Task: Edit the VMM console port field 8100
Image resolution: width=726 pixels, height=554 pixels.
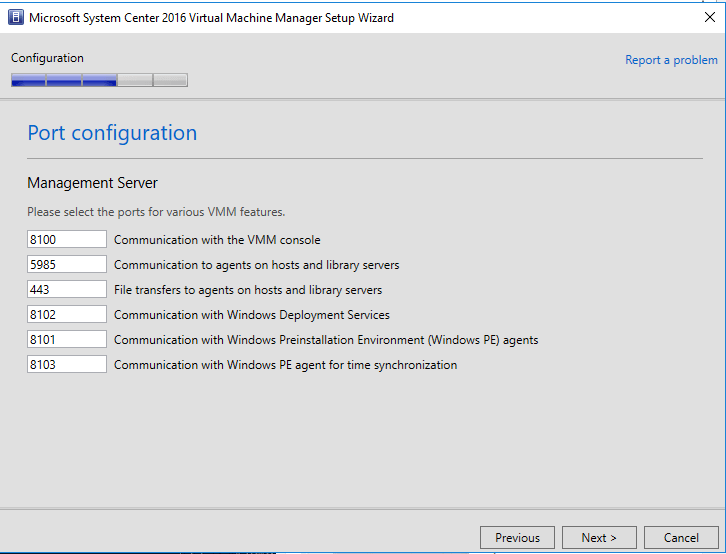Action: click(x=67, y=239)
